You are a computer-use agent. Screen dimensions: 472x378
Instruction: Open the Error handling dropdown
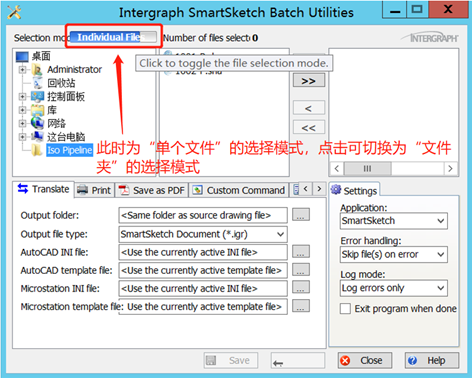click(394, 254)
